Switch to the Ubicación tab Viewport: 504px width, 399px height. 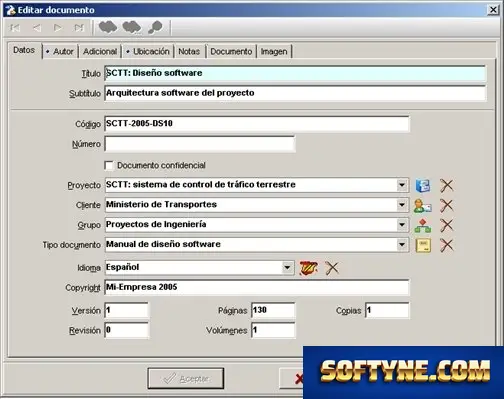point(148,52)
